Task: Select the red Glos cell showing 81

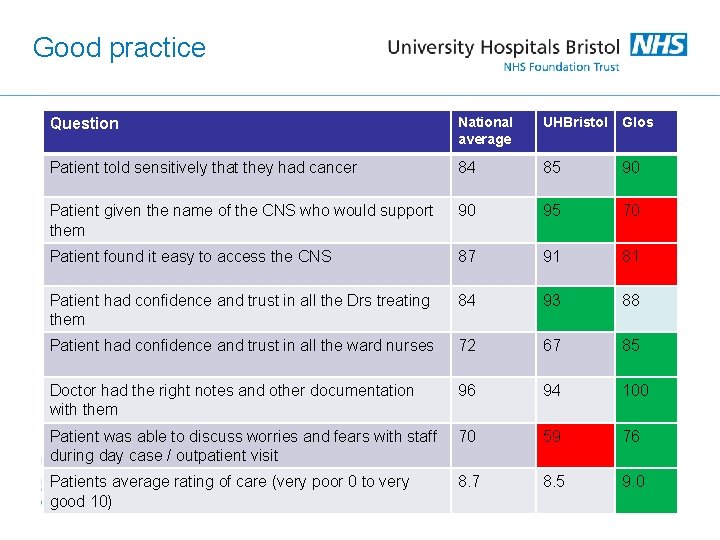Action: click(x=645, y=264)
